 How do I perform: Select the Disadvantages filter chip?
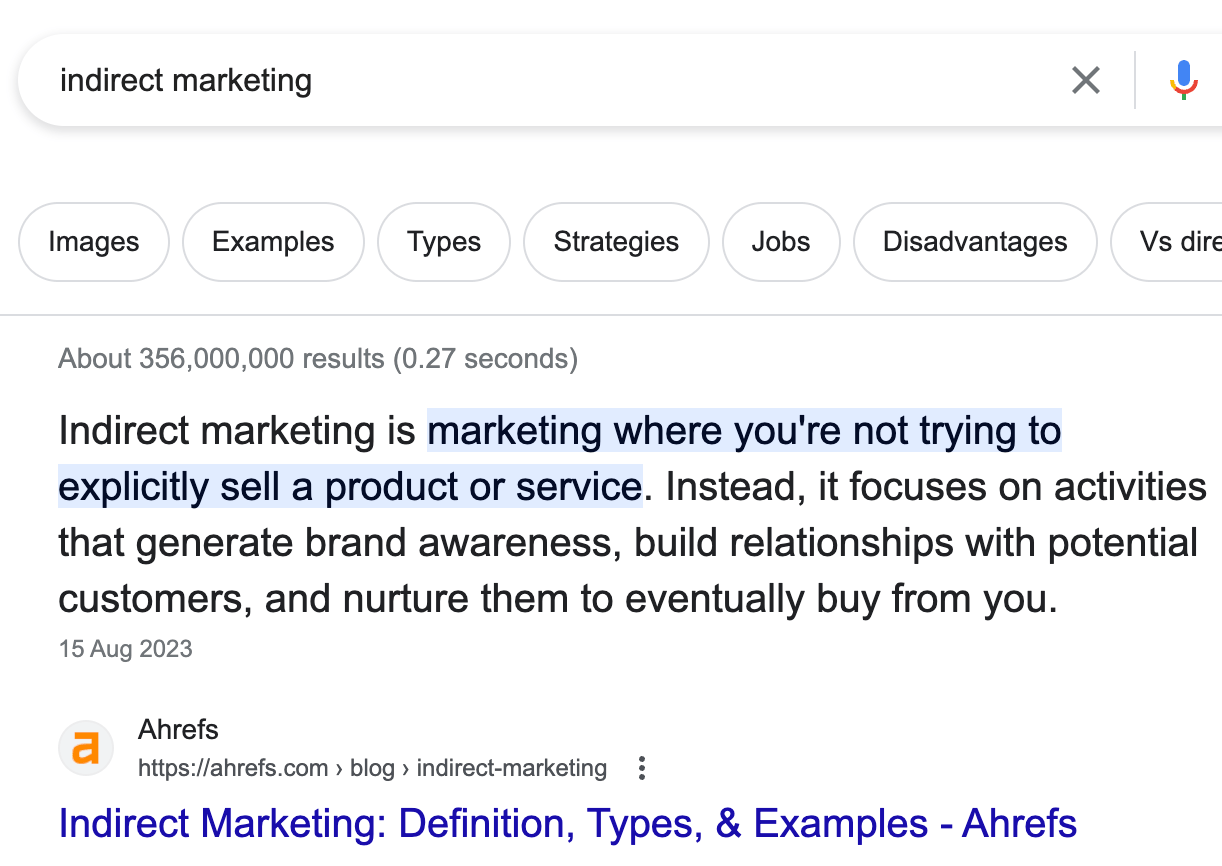(x=974, y=241)
